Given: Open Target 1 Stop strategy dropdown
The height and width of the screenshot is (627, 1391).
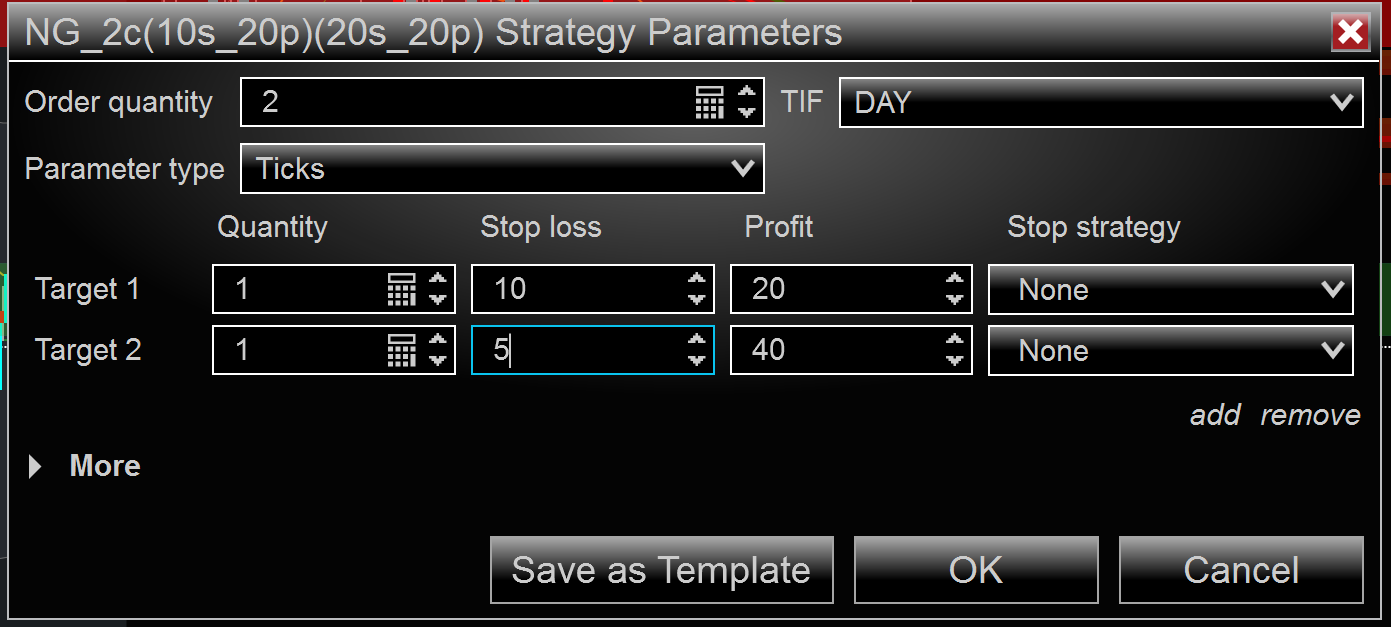Looking at the screenshot, I should (1170, 290).
